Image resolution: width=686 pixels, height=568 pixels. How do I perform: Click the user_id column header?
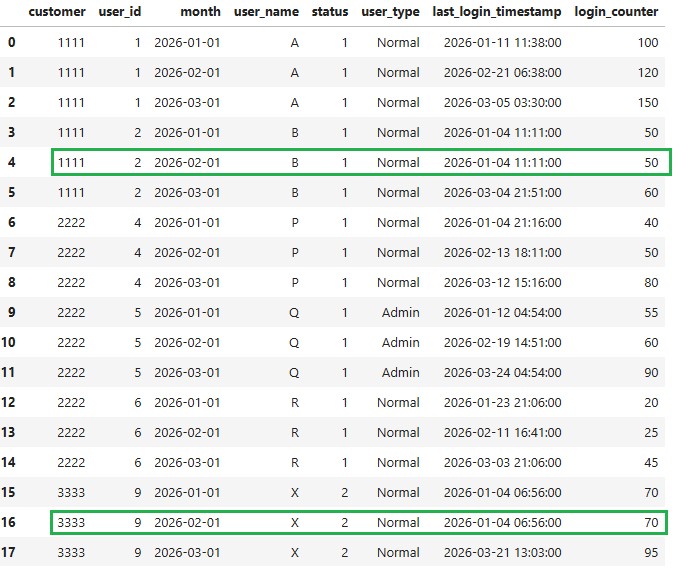[x=119, y=12]
